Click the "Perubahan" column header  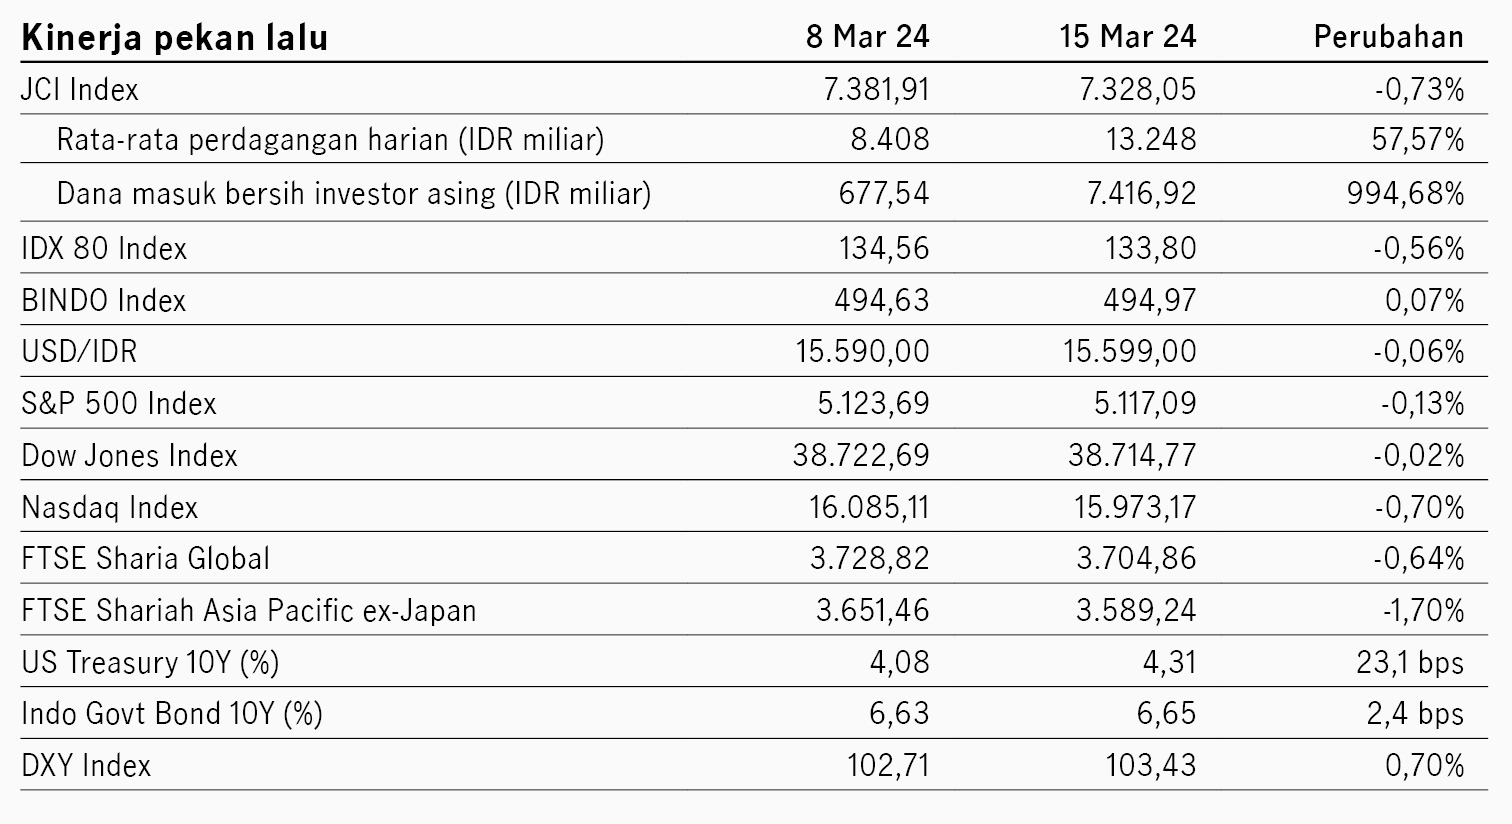pyautogui.click(x=1388, y=37)
